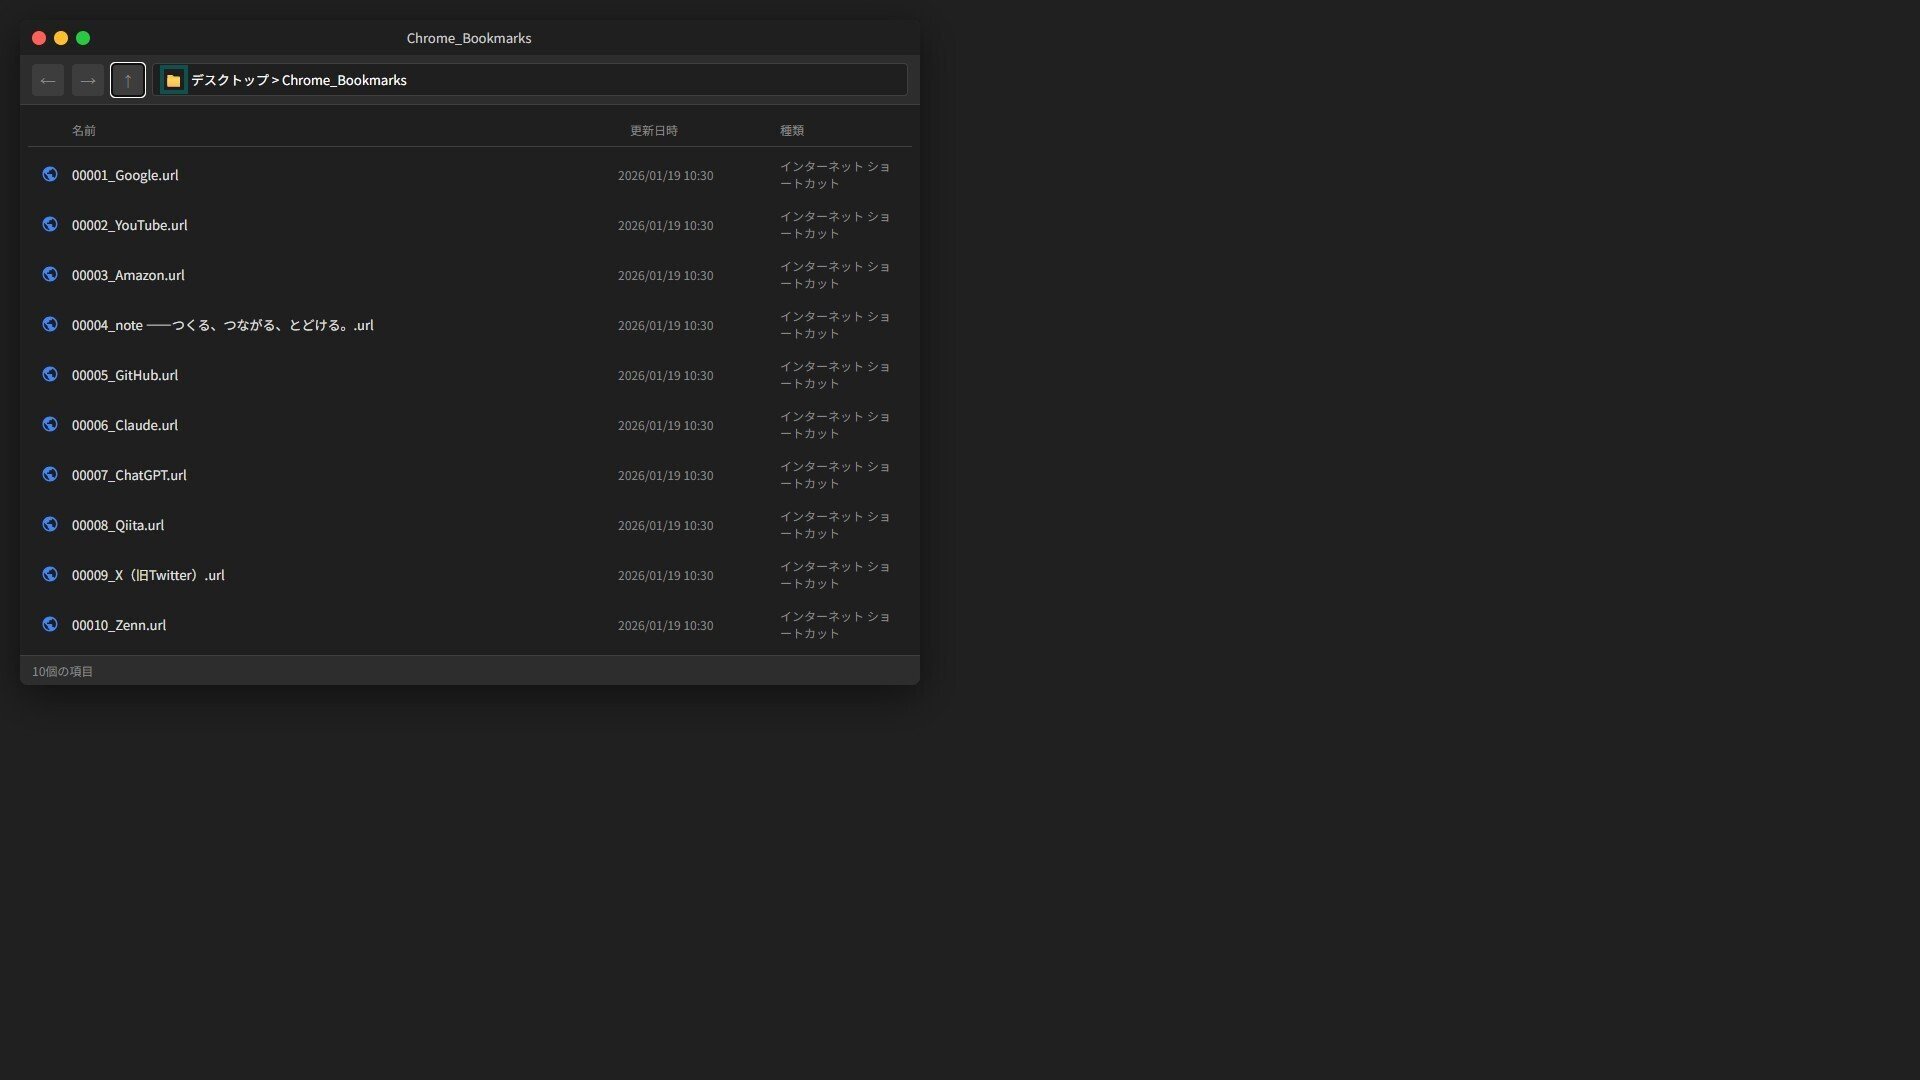Click globe icon beside 00008_Qiita.url
This screenshot has height=1080, width=1920.
point(50,525)
